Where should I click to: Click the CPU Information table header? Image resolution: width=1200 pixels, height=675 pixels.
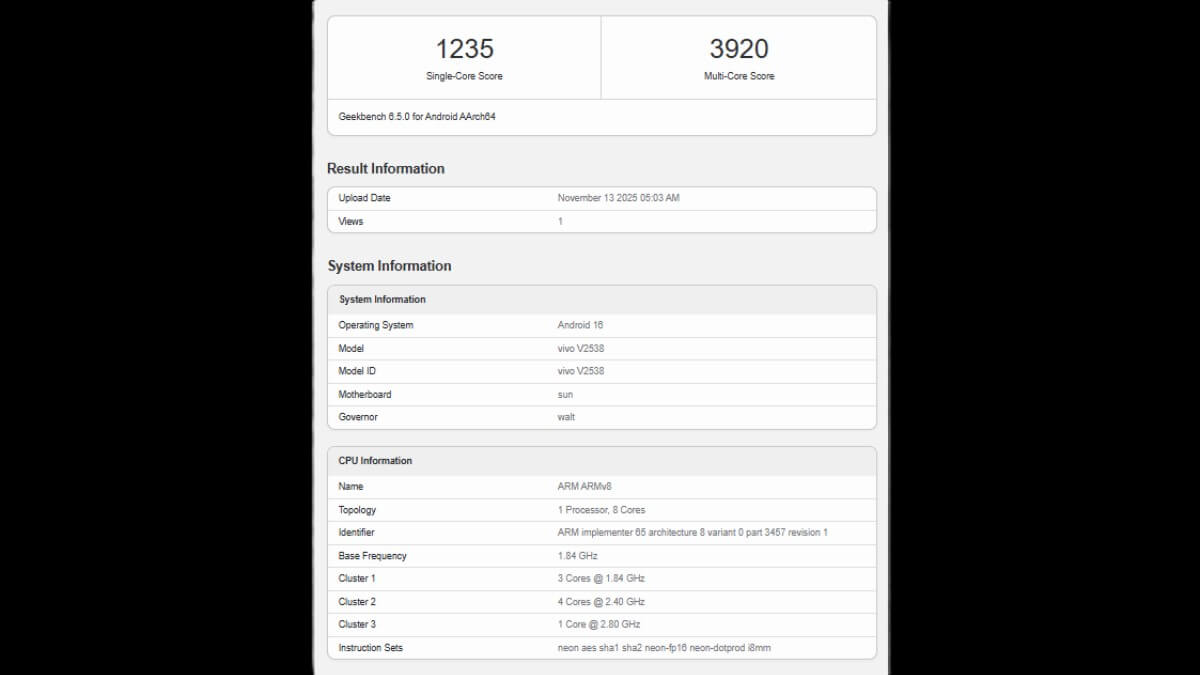point(375,461)
